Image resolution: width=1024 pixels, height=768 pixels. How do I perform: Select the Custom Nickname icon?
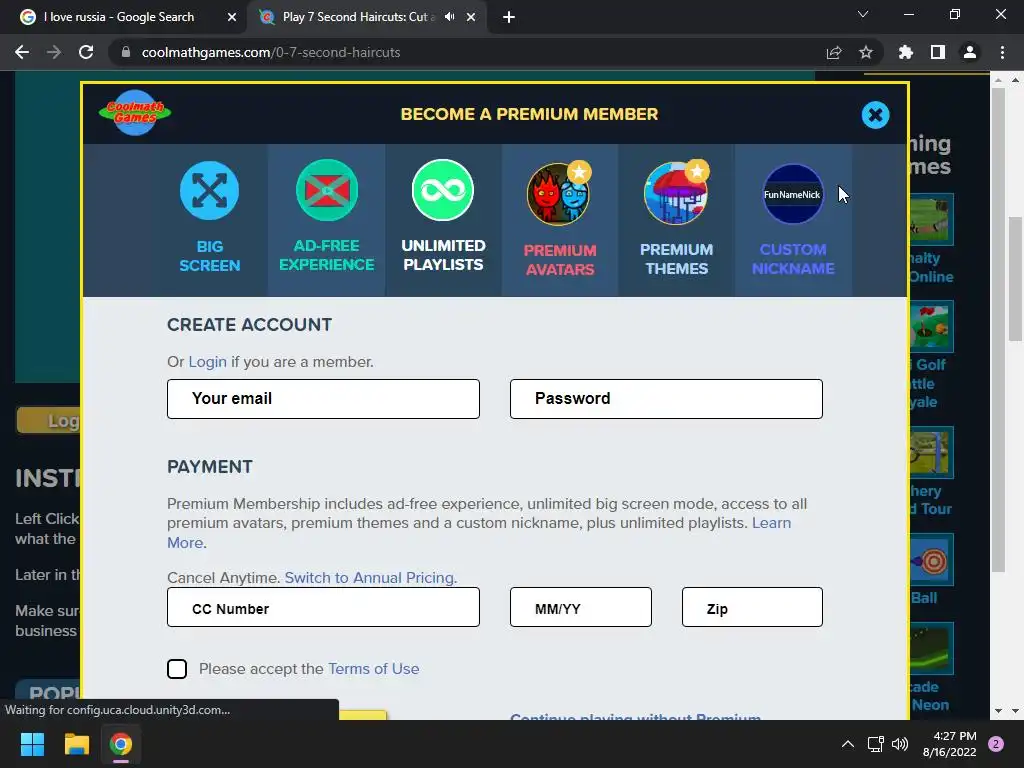point(793,194)
